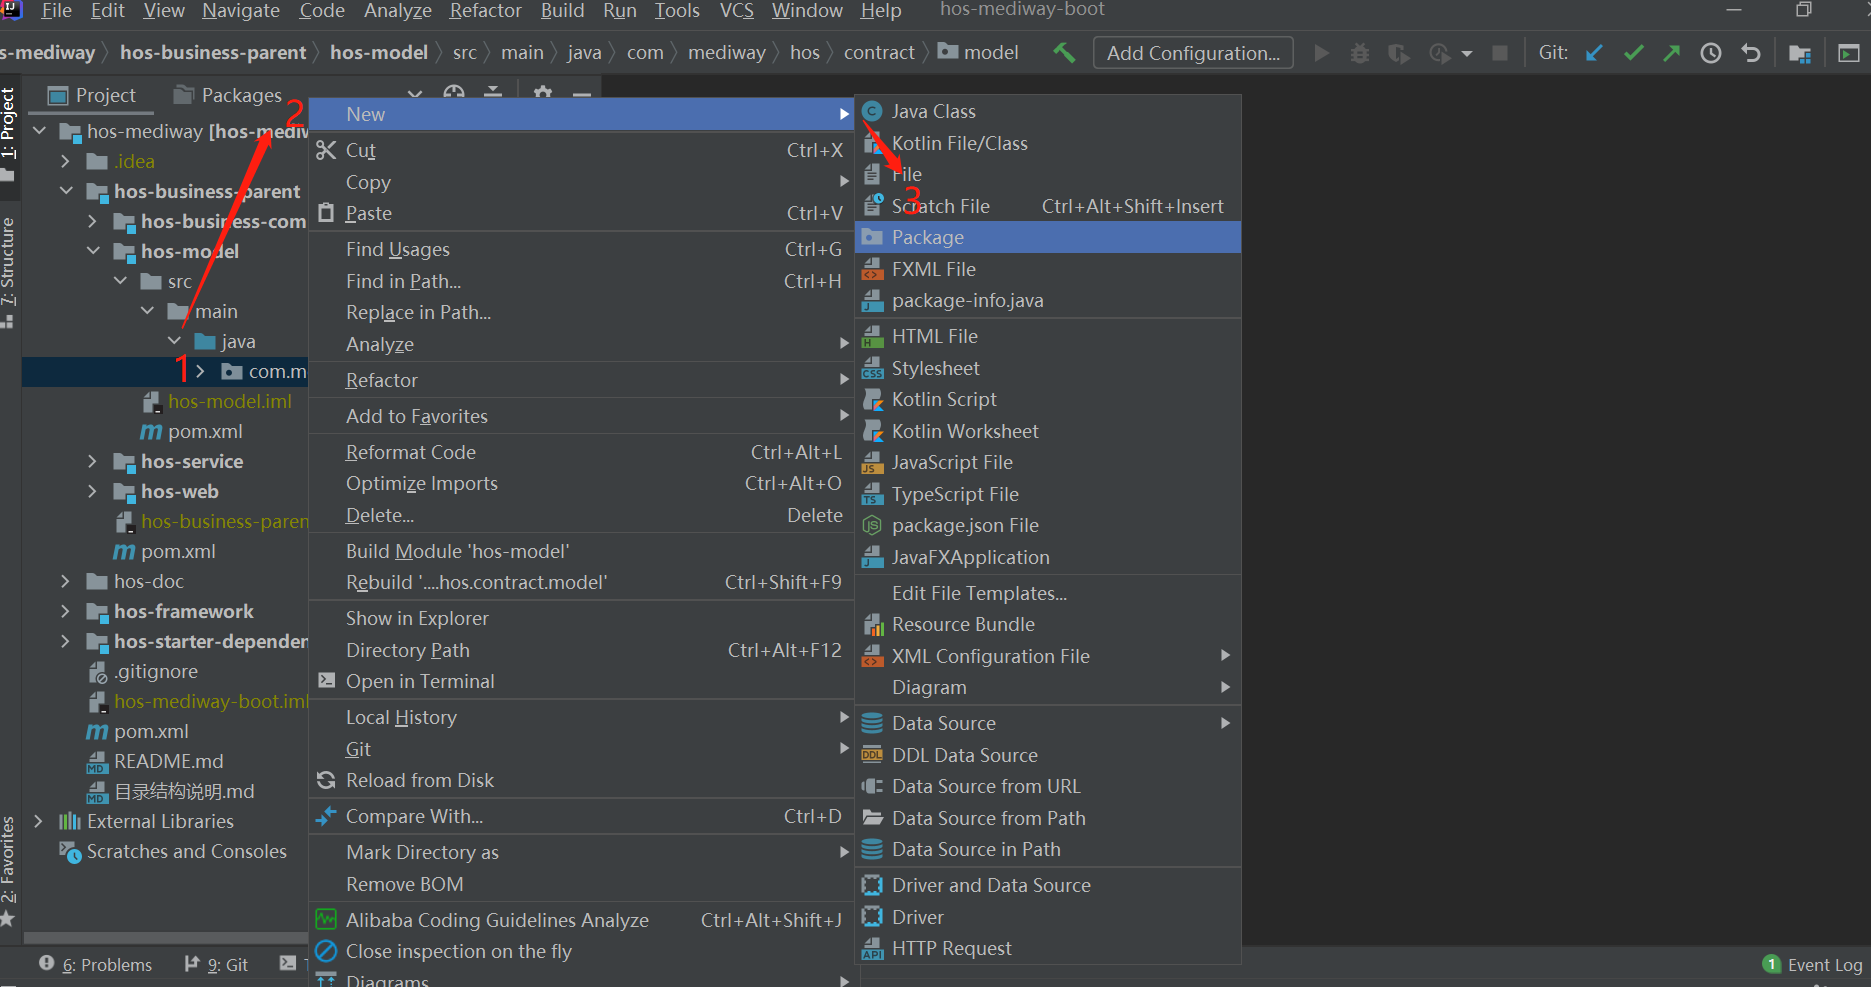Open the Navigate menu in menu bar
1871x987 pixels.
(x=241, y=11)
